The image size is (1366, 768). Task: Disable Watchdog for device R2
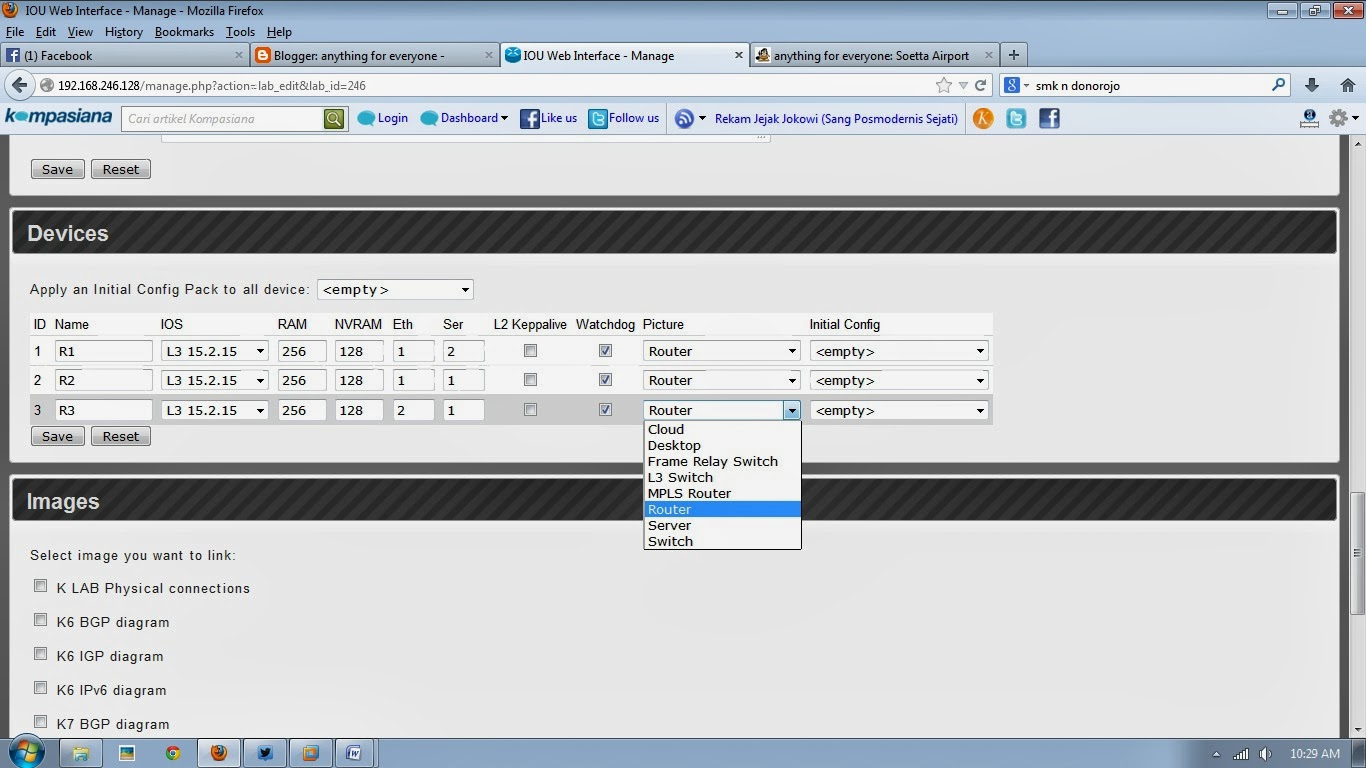tap(605, 379)
